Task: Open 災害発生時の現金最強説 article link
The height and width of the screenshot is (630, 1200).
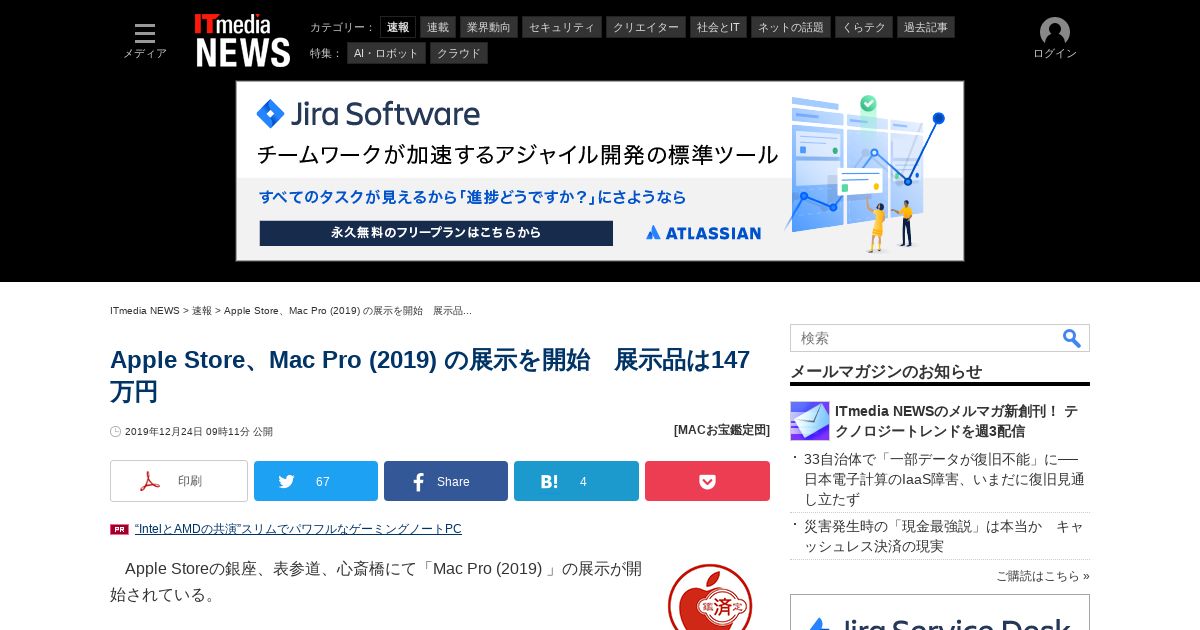Action: [x=944, y=536]
